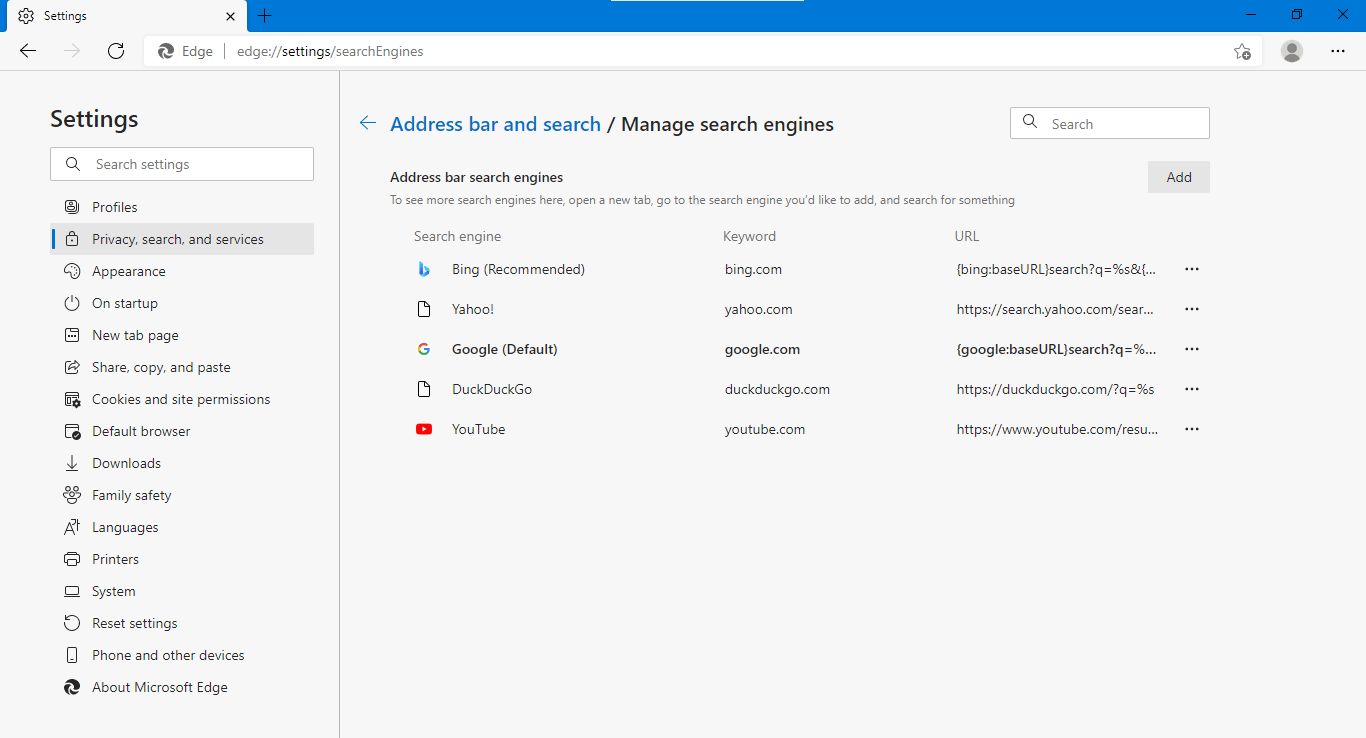Click the Yahoo! page icon

[x=424, y=309]
